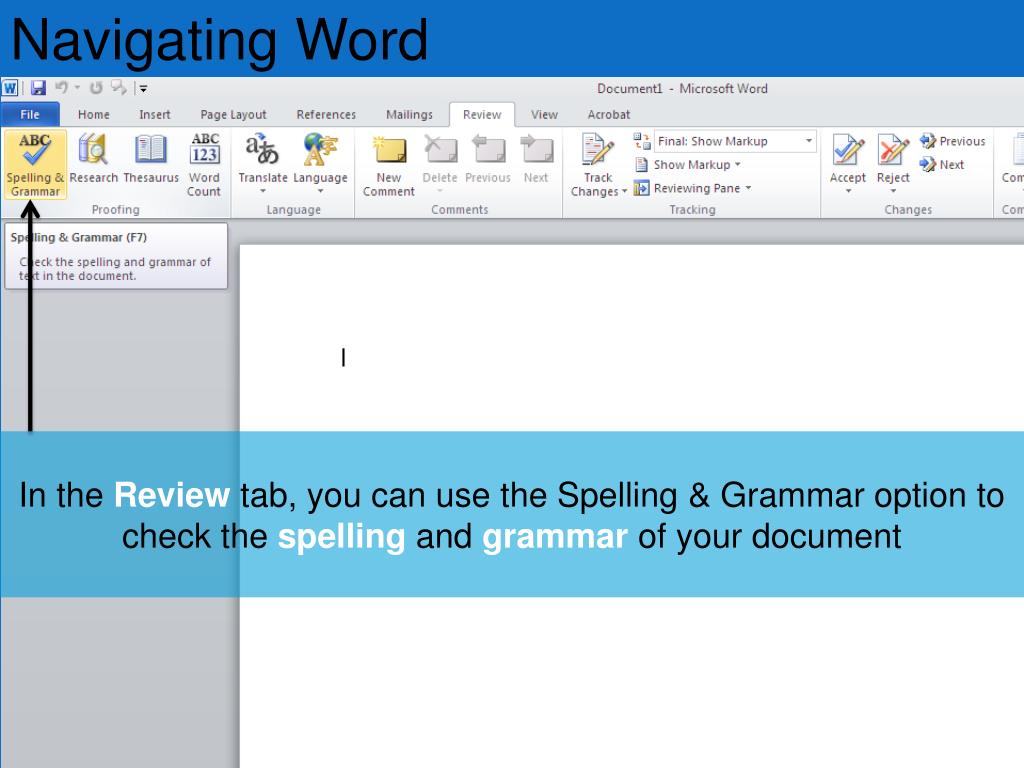Image resolution: width=1024 pixels, height=768 pixels.
Task: Expand the Track Changes dropdown arrow
Action: click(x=624, y=191)
